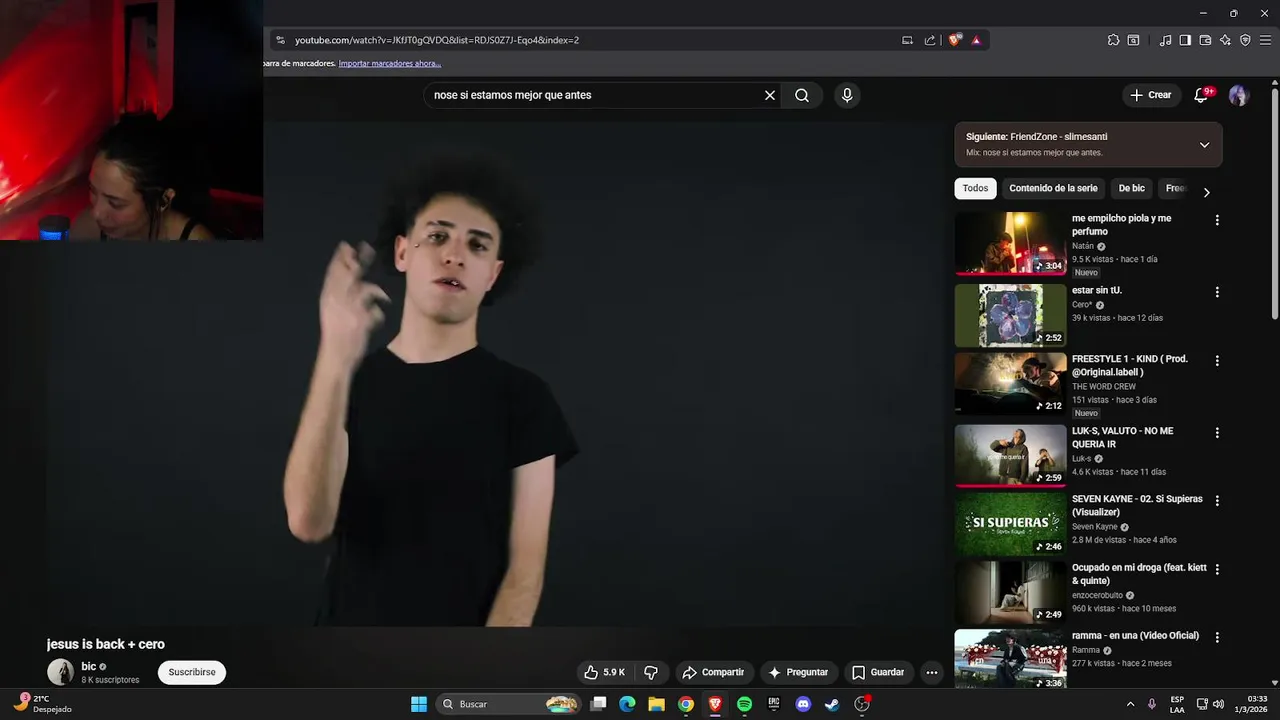
Task: Save the video with Guardar
Action: [878, 672]
